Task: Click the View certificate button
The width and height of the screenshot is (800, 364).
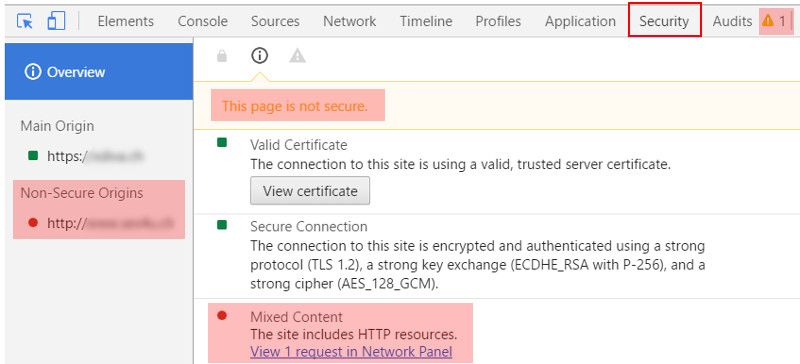Action: 310,191
